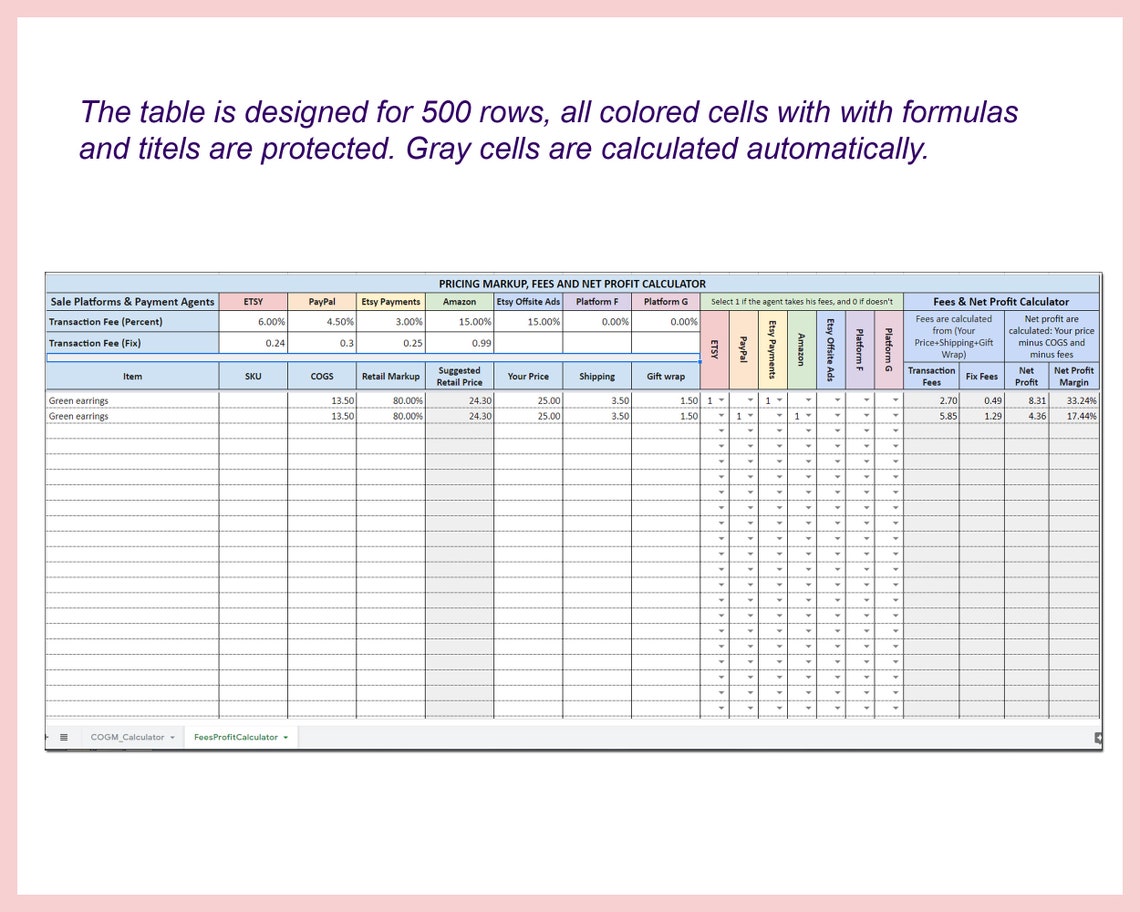Select the Net Profit Margin value 33.24%
Image resolution: width=1140 pixels, height=912 pixels.
1075,399
